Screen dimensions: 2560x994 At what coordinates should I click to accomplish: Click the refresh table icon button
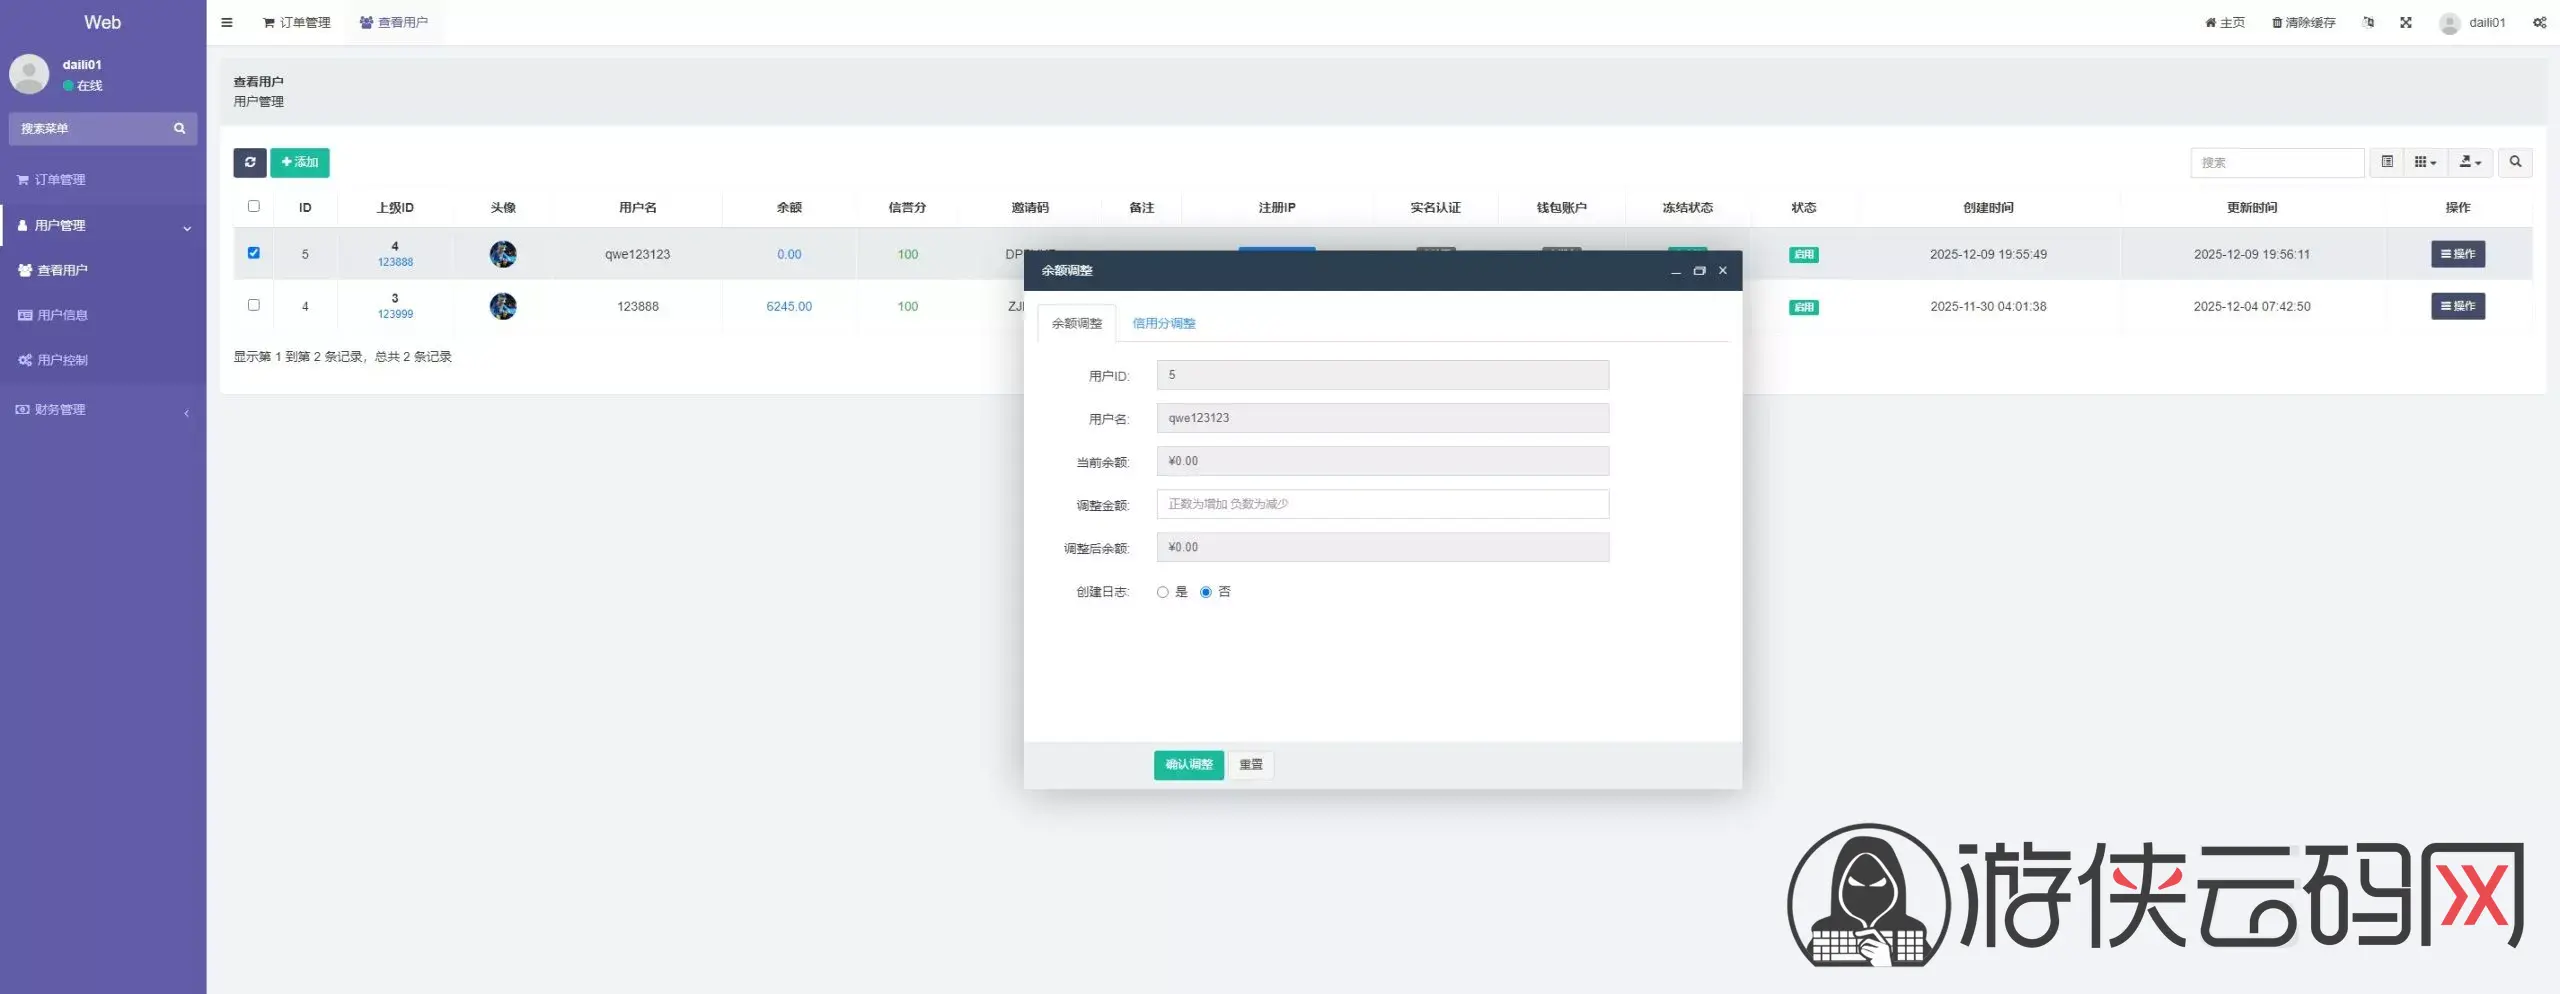coord(249,162)
